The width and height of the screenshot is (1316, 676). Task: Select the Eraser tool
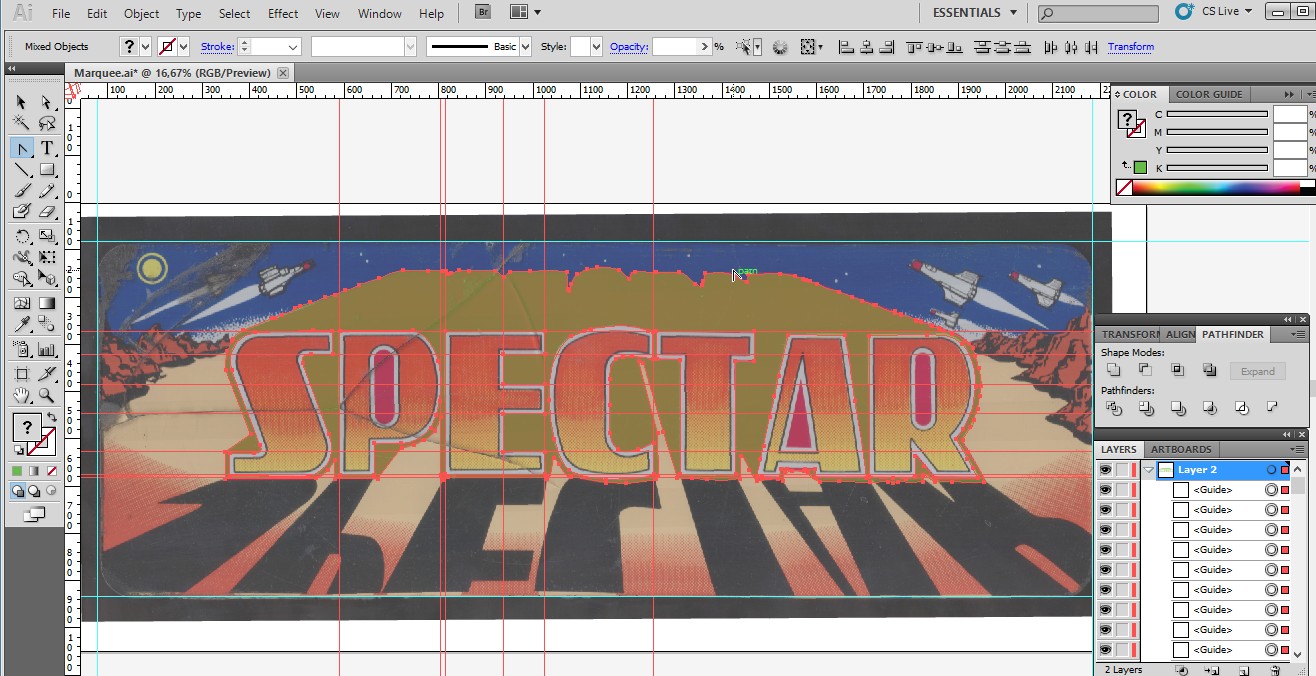[47, 212]
